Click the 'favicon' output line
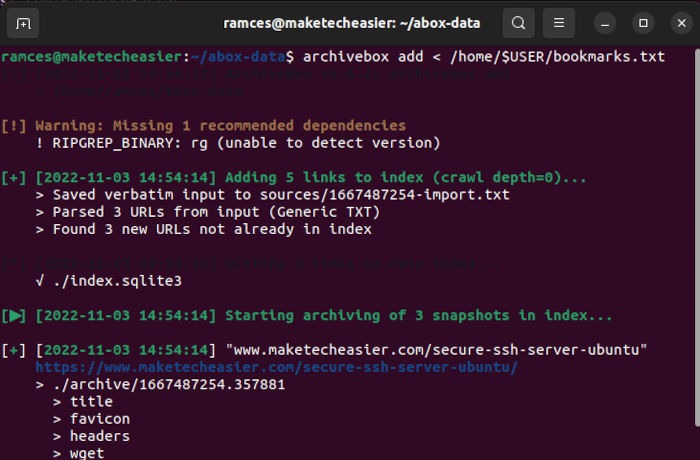This screenshot has width=700, height=460. pos(92,419)
